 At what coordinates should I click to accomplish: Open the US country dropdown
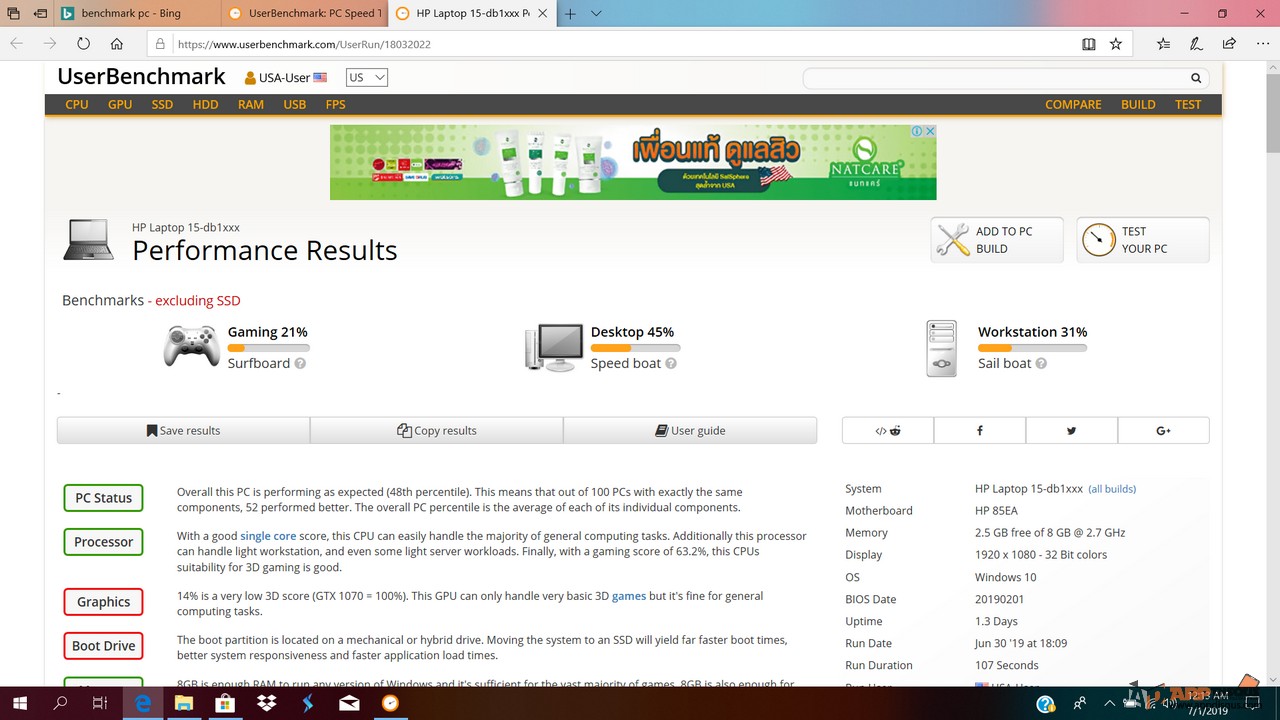(x=366, y=78)
